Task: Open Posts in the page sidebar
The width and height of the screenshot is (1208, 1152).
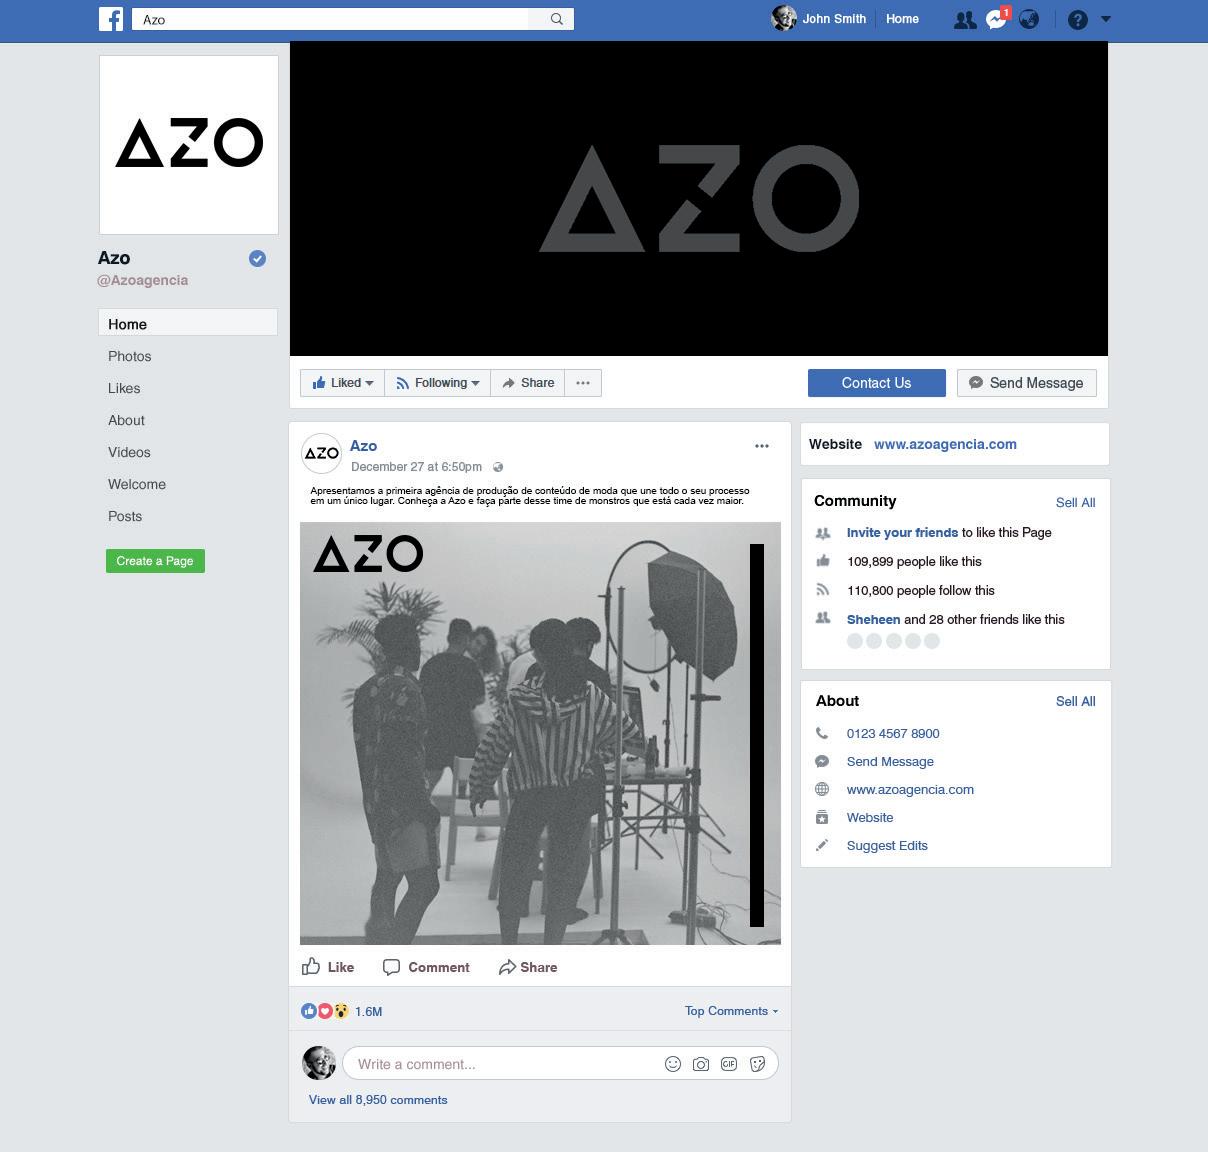Action: point(125,516)
